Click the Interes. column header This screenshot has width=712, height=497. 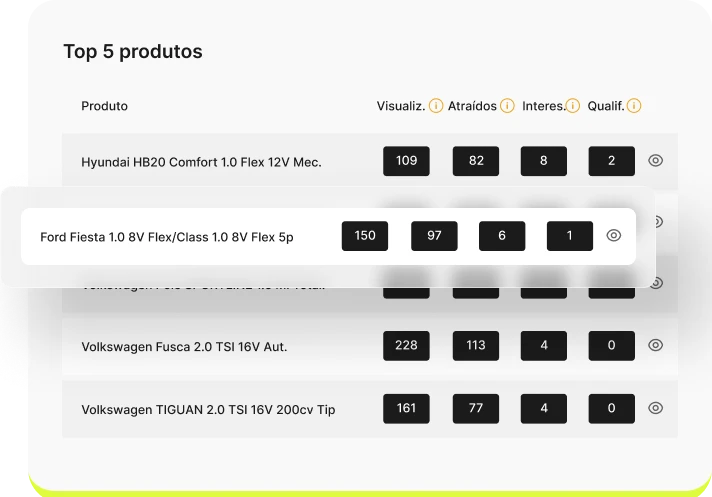[544, 106]
